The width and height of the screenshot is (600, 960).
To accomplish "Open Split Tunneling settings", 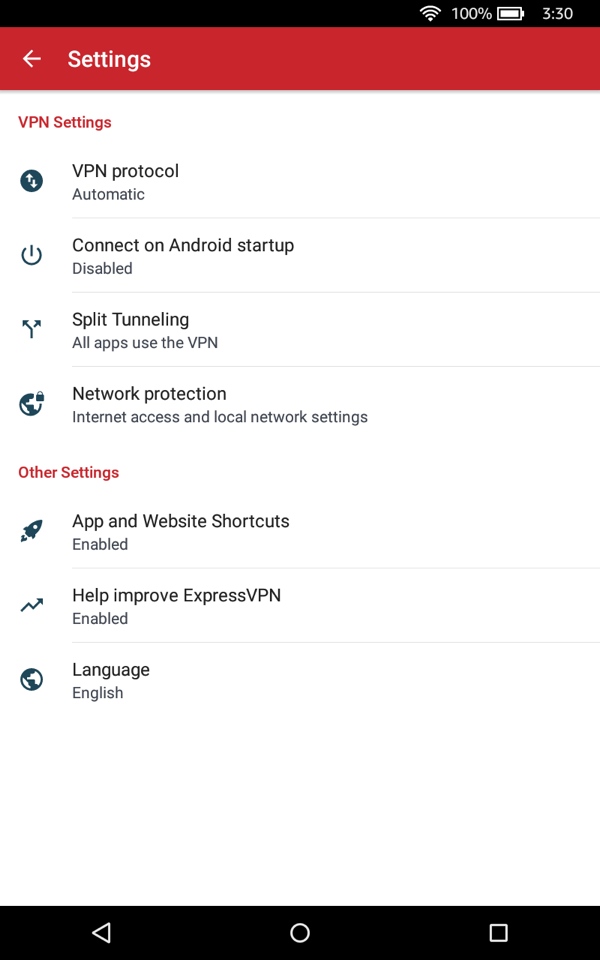I will [300, 329].
